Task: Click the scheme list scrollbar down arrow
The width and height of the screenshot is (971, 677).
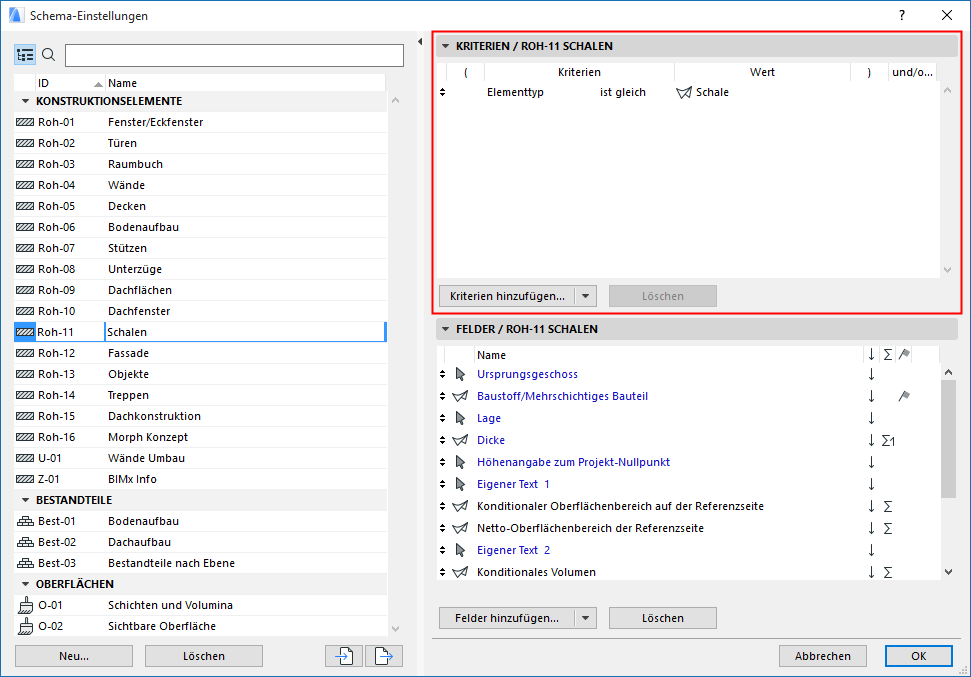Action: click(x=396, y=629)
